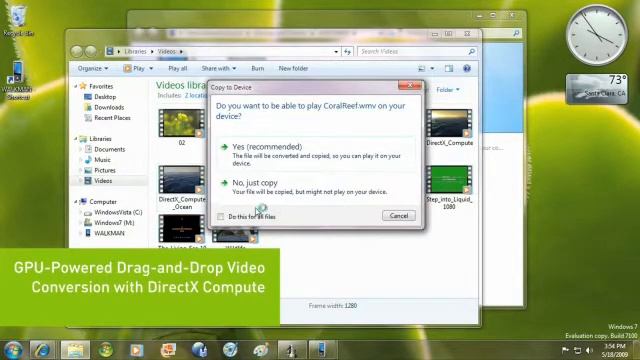
Task: Open the Windows Start menu
Action: [13, 350]
